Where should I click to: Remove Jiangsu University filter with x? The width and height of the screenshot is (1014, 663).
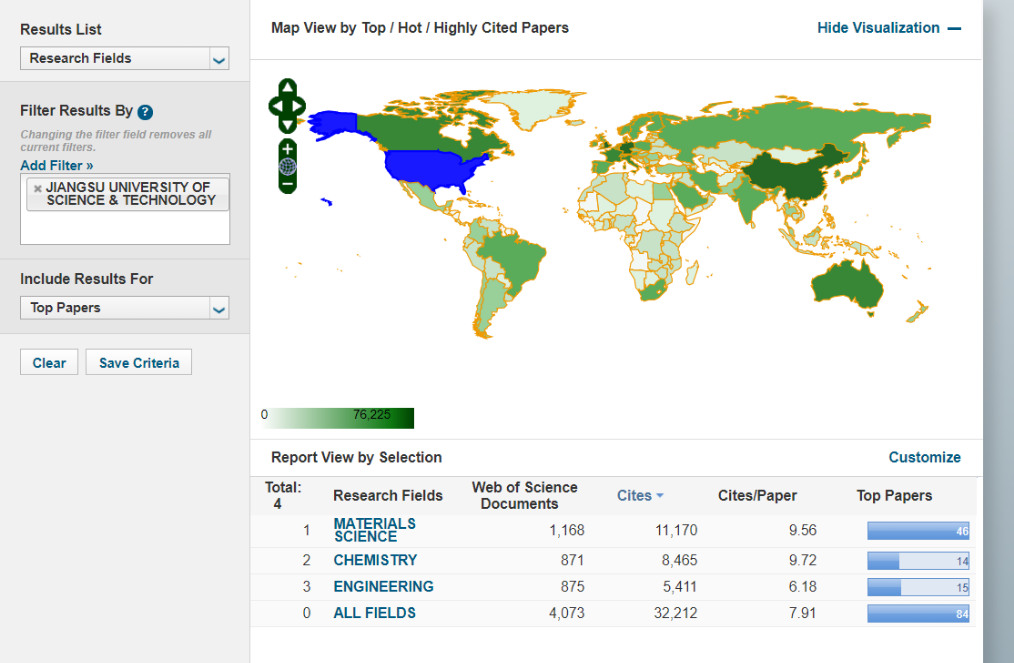click(37, 188)
